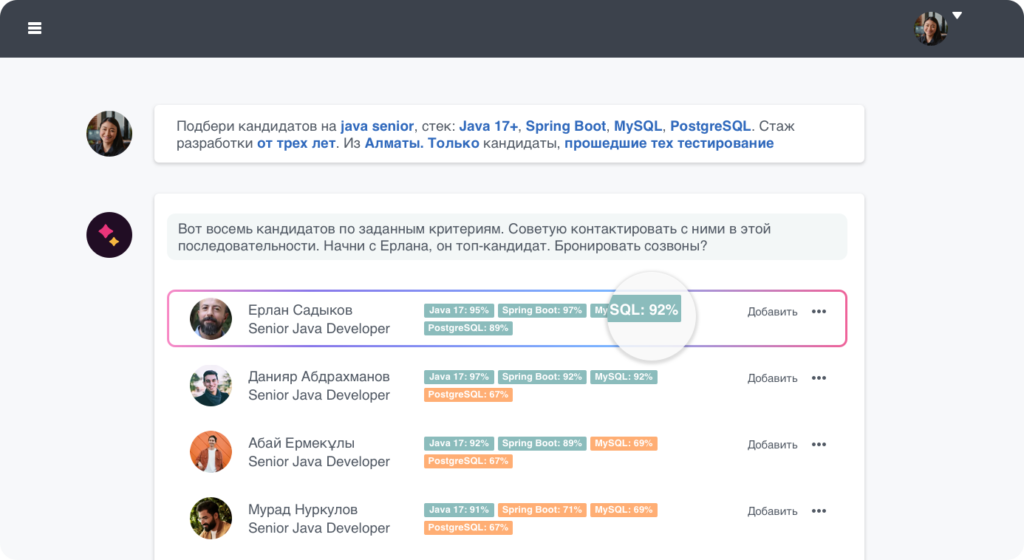Open more options for Мурад Нуркулов
This screenshot has width=1024, height=560.
[x=819, y=511]
